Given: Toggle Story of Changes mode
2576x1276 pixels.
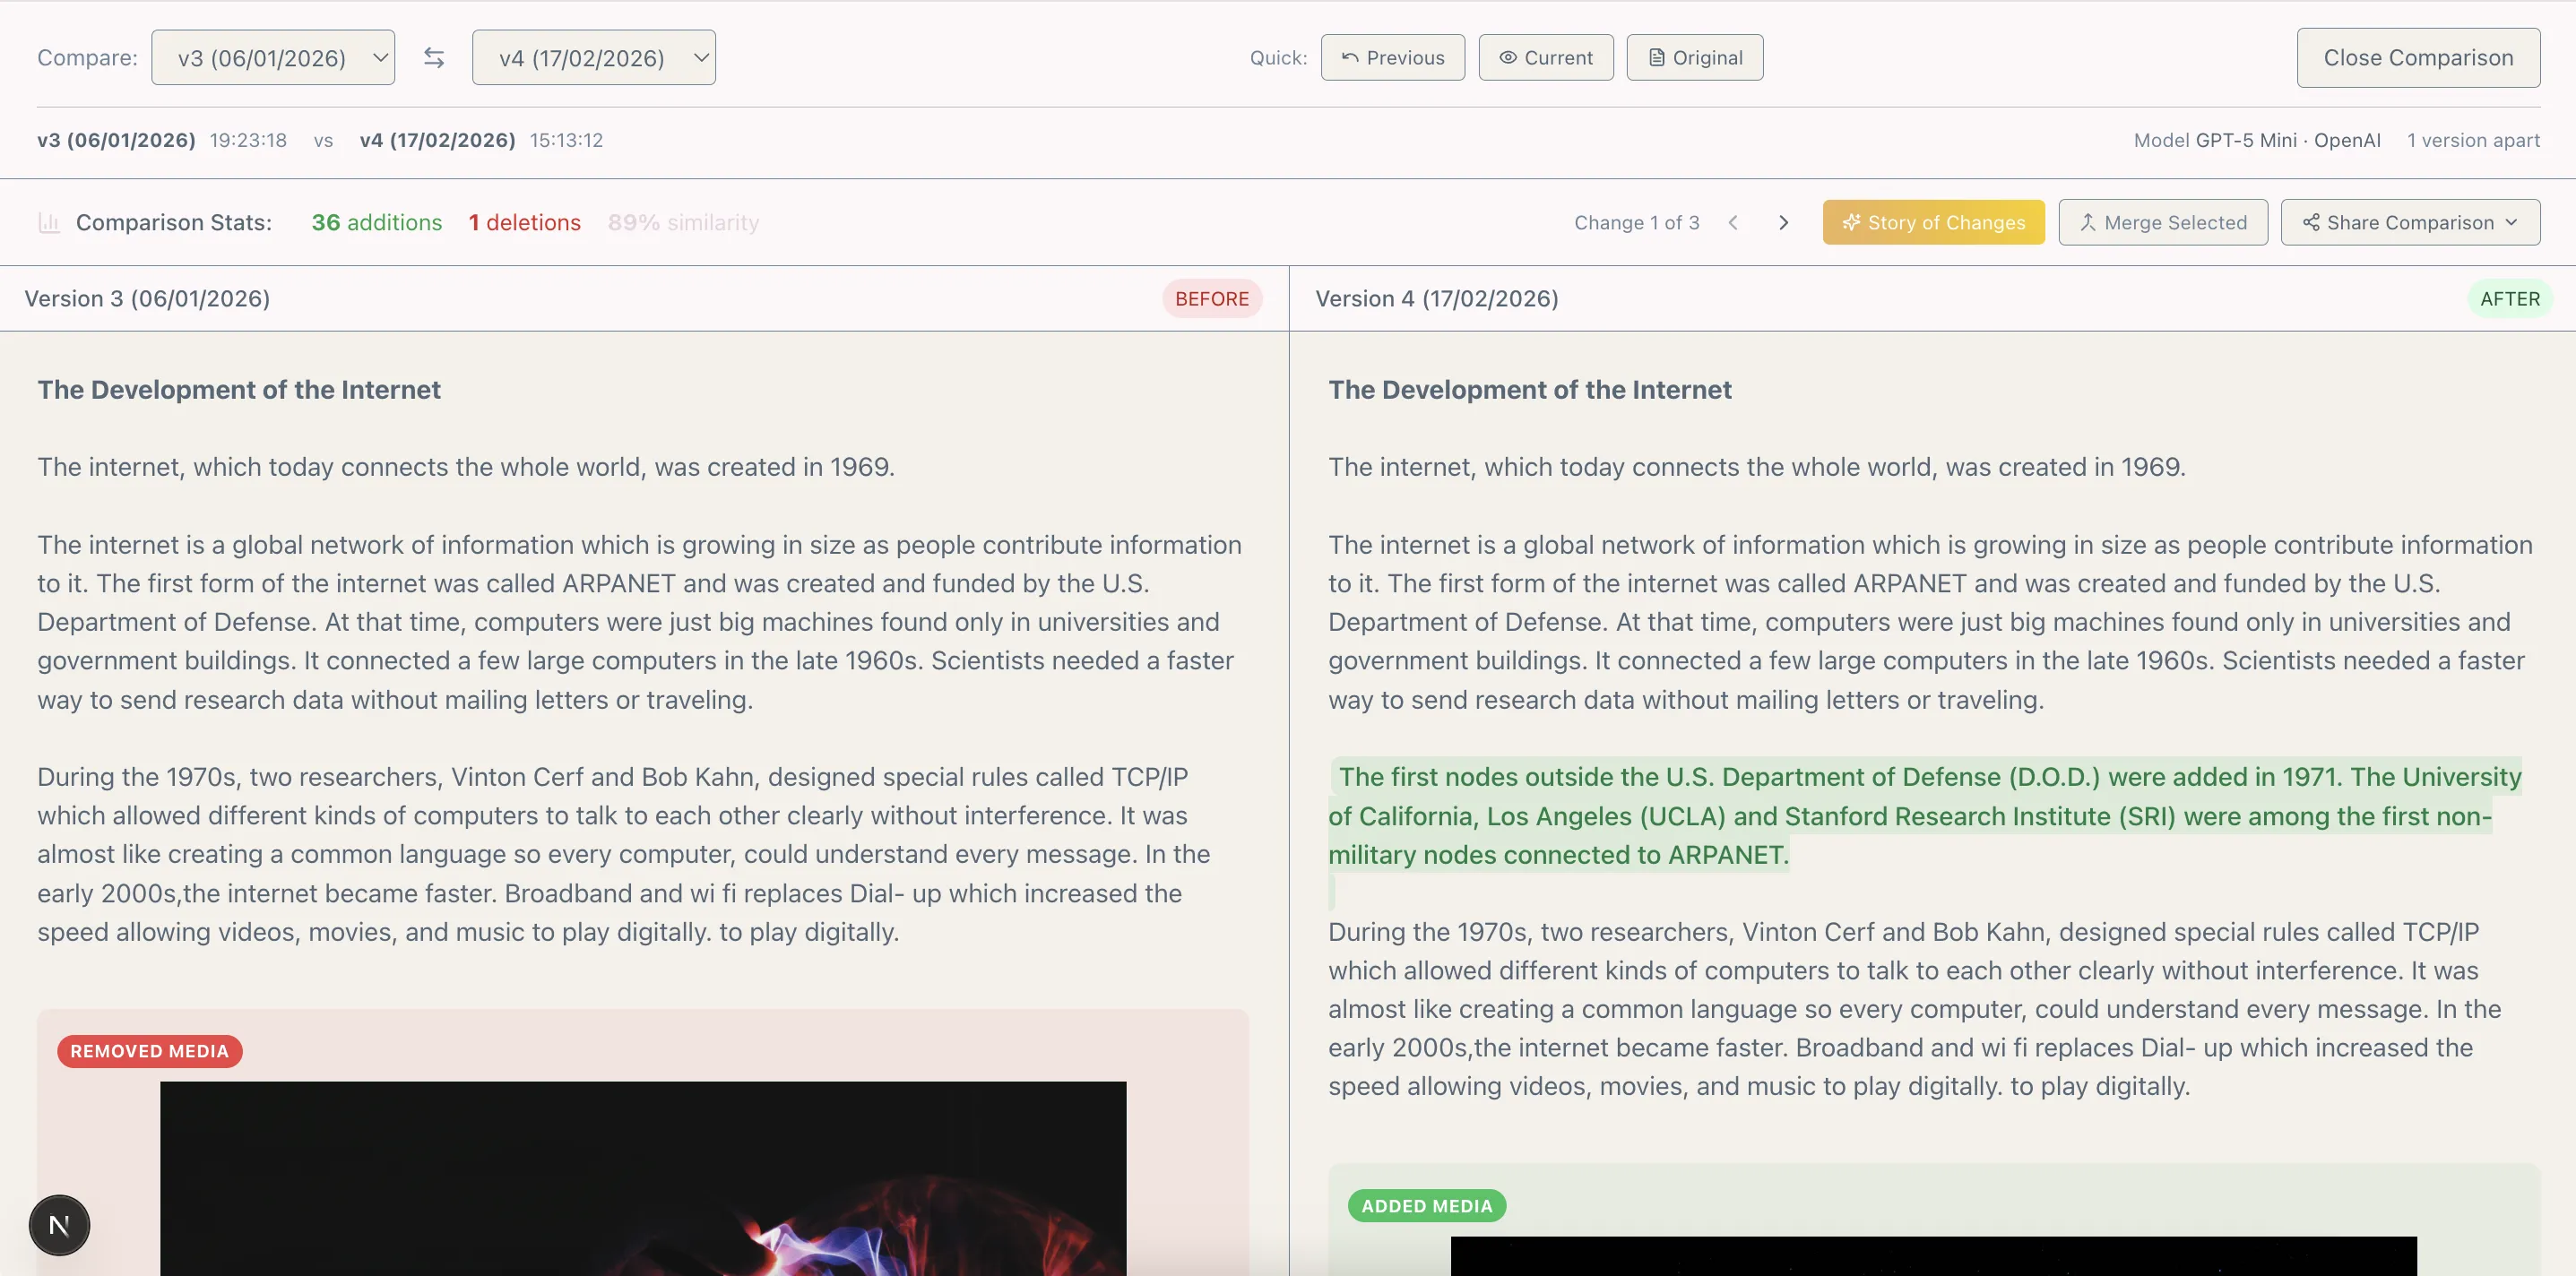Looking at the screenshot, I should (1932, 222).
